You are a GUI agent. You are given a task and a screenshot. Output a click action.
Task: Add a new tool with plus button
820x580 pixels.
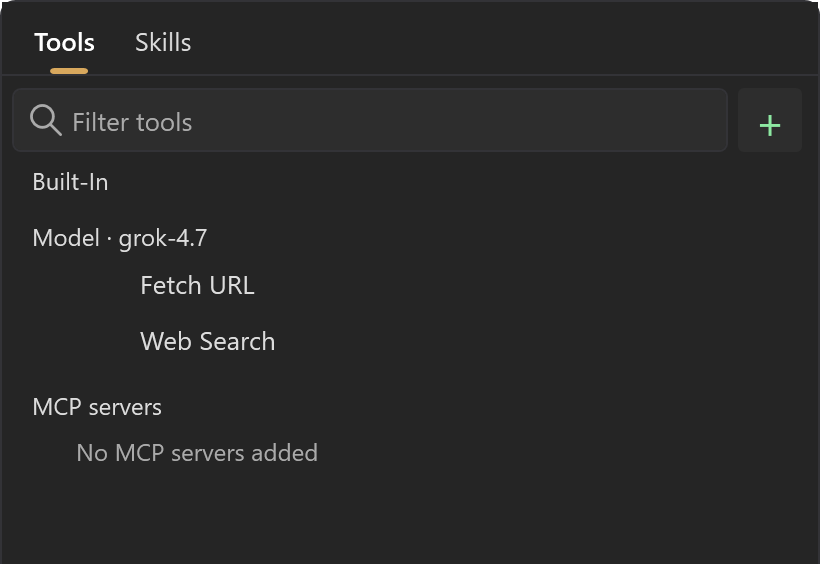click(770, 121)
